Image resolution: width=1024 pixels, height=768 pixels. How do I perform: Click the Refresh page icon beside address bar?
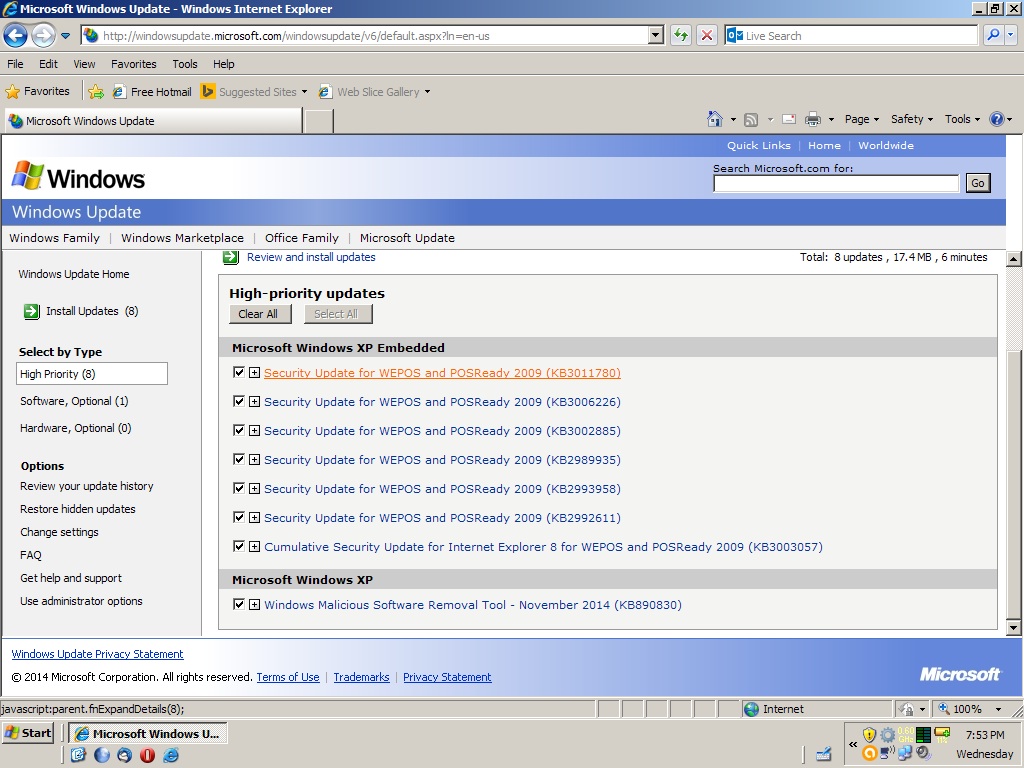[681, 35]
